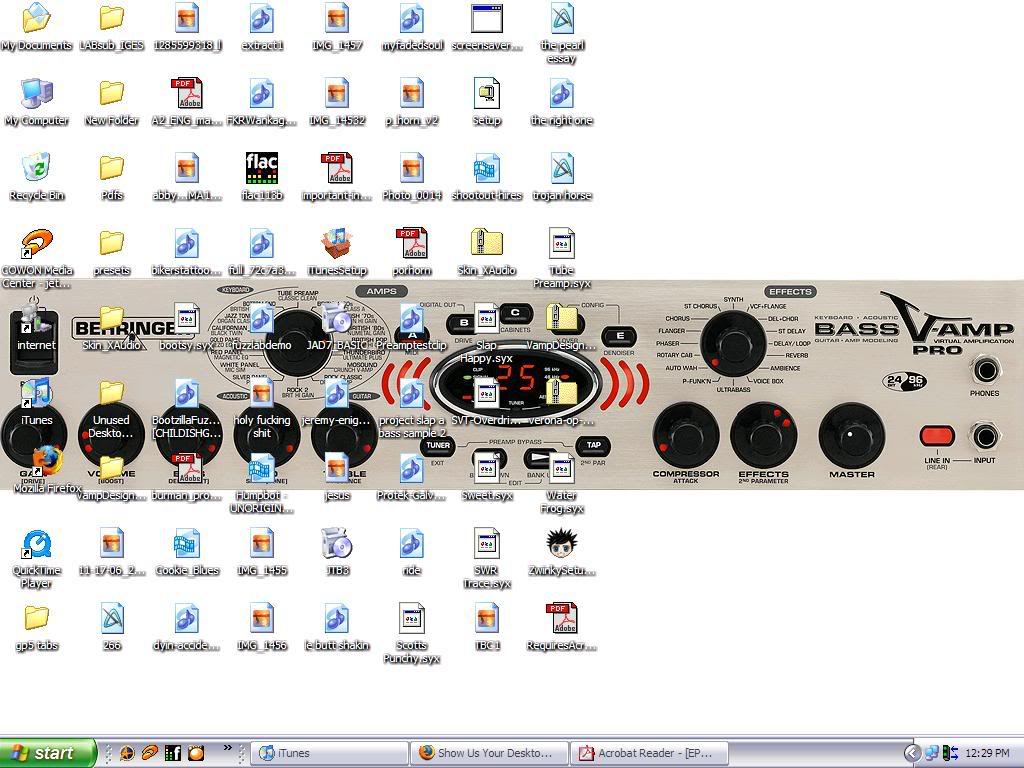Open the 'gp5 tabs' folder
This screenshot has height=768, width=1024.
tap(37, 619)
